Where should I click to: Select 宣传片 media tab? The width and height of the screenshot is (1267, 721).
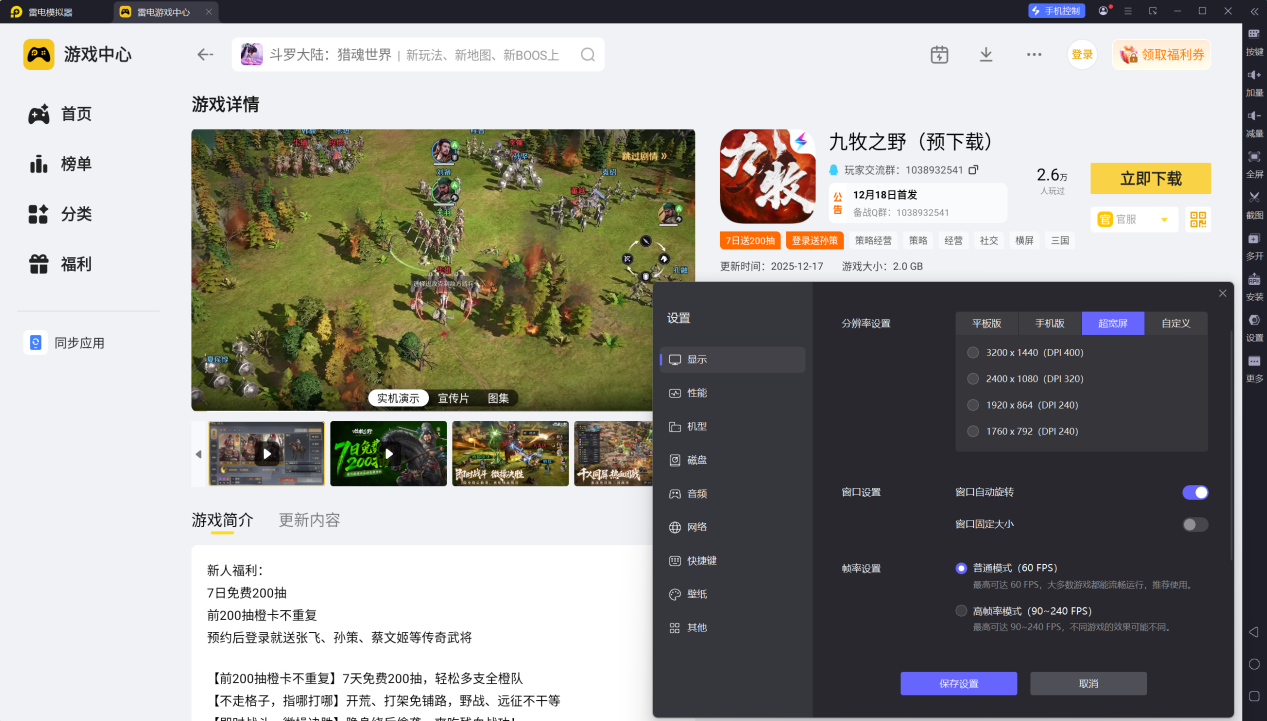454,398
